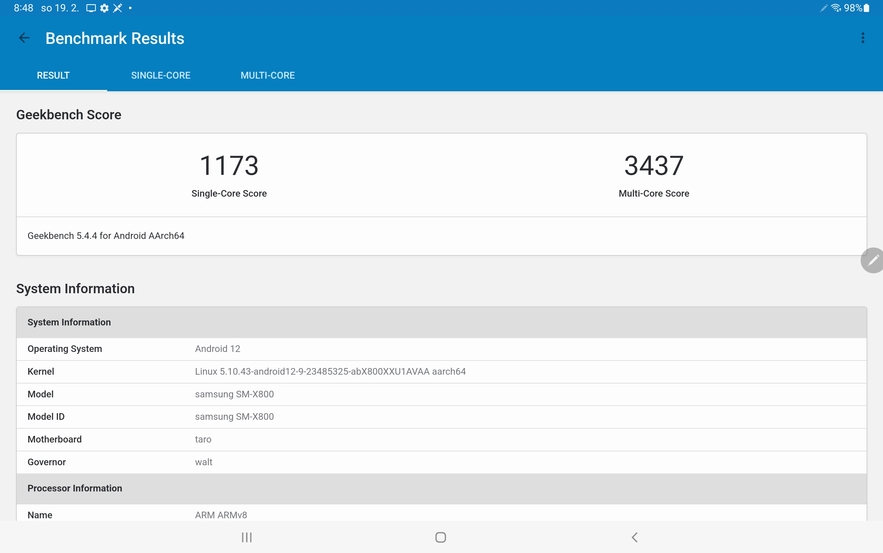The image size is (883, 553).
Task: Select the RESULT tab
Action: coord(53,75)
